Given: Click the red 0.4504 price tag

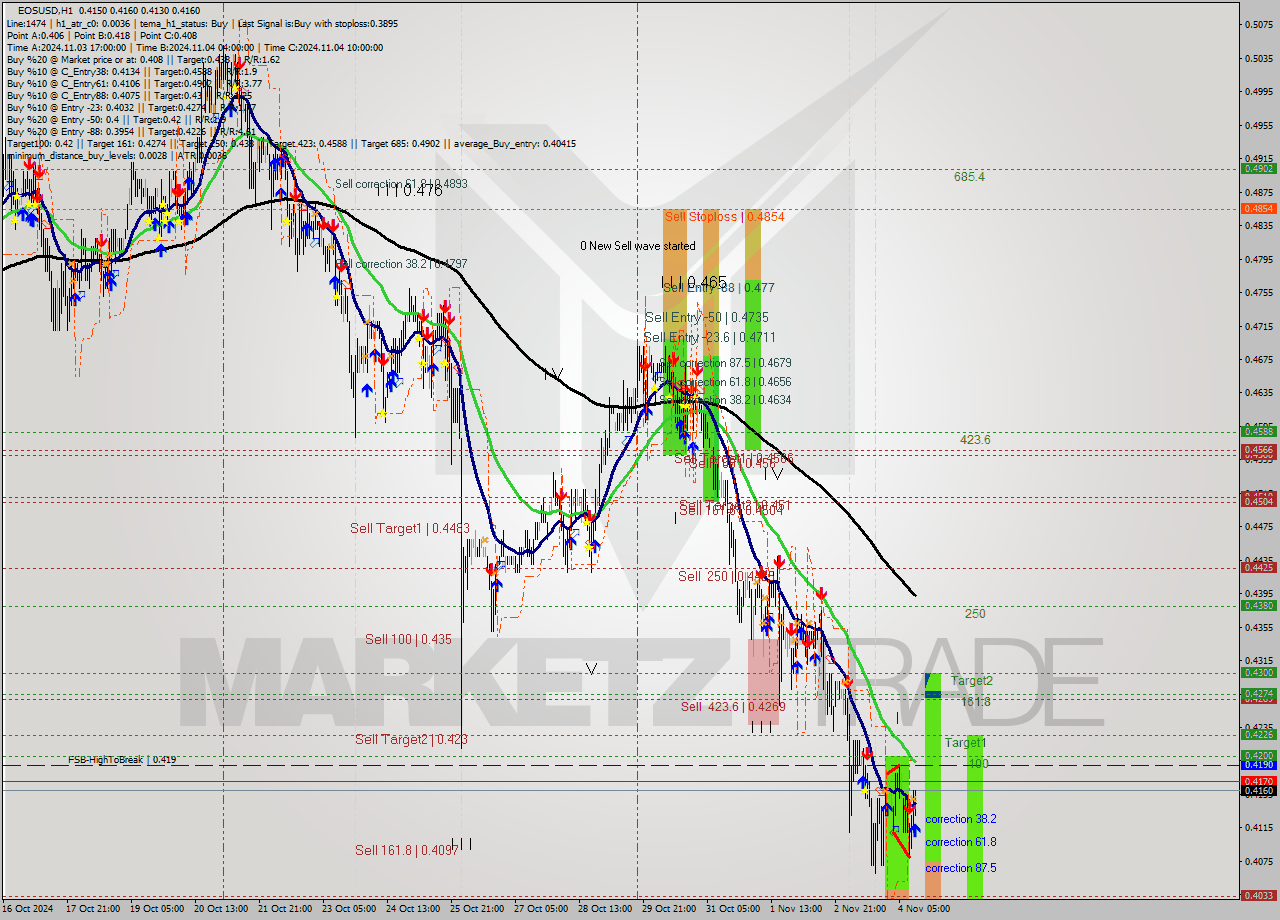Looking at the screenshot, I should point(1257,501).
